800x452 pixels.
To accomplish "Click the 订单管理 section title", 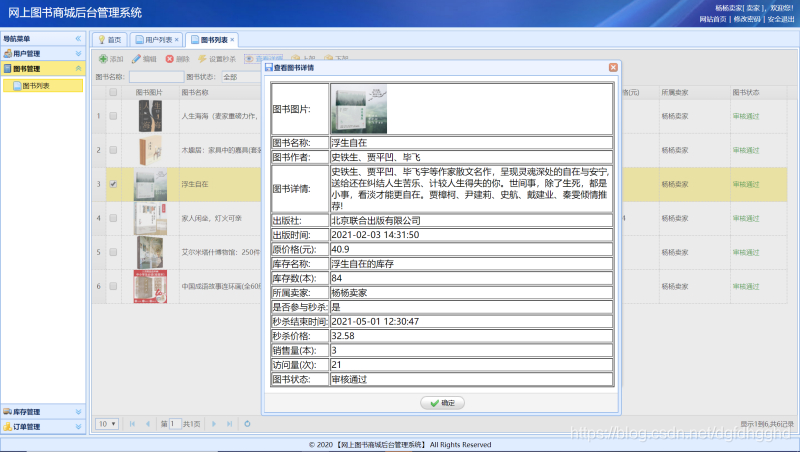I will pyautogui.click(x=27, y=426).
